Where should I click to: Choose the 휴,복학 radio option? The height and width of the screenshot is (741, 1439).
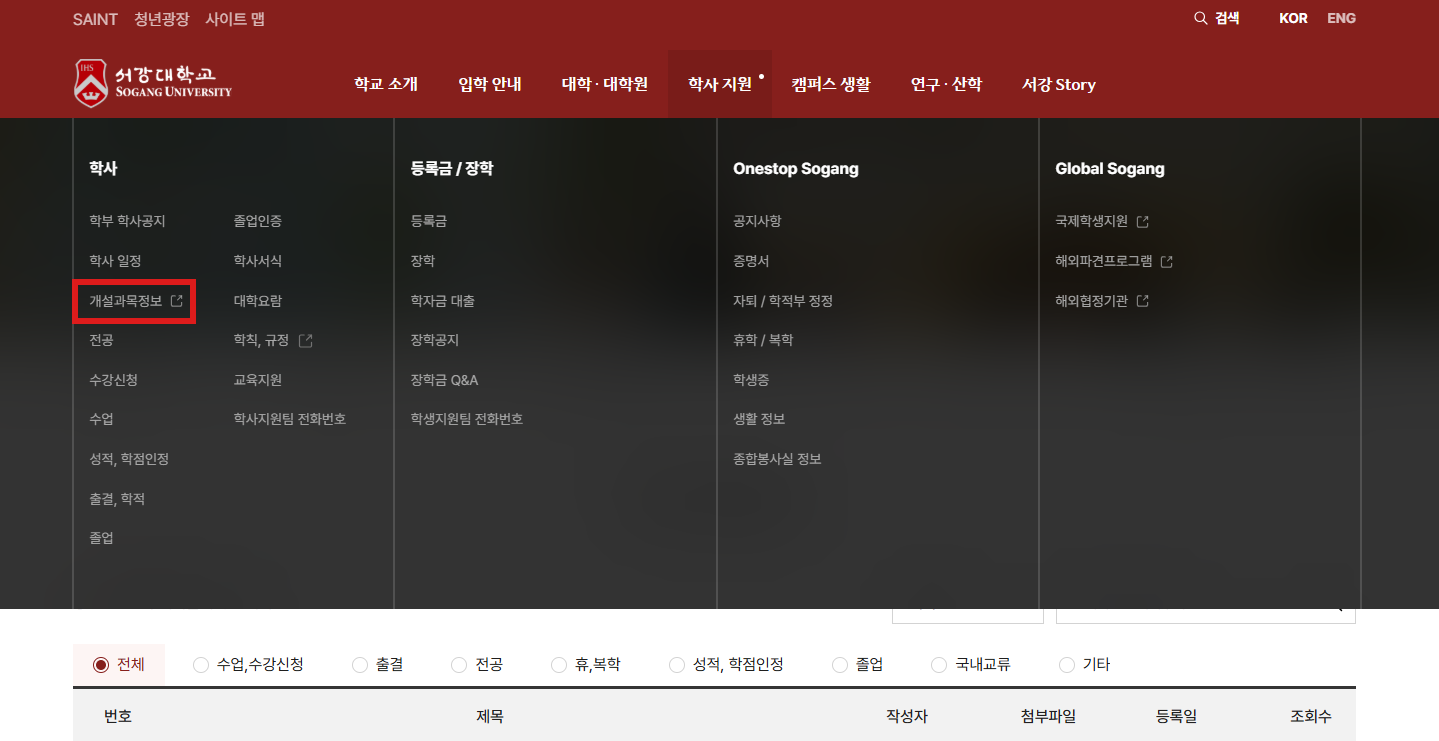[x=559, y=665]
